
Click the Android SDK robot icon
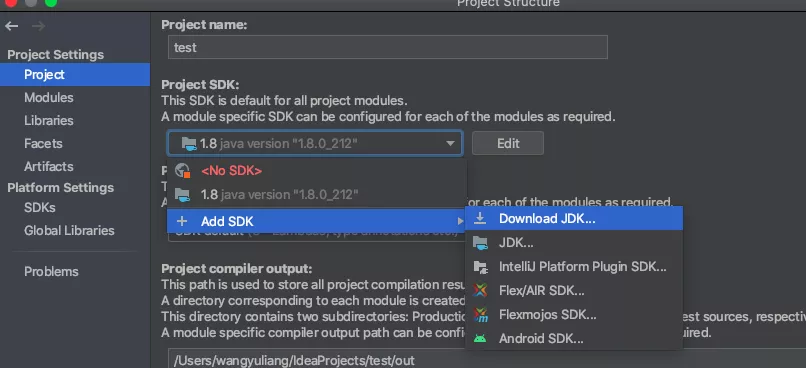(x=480, y=339)
